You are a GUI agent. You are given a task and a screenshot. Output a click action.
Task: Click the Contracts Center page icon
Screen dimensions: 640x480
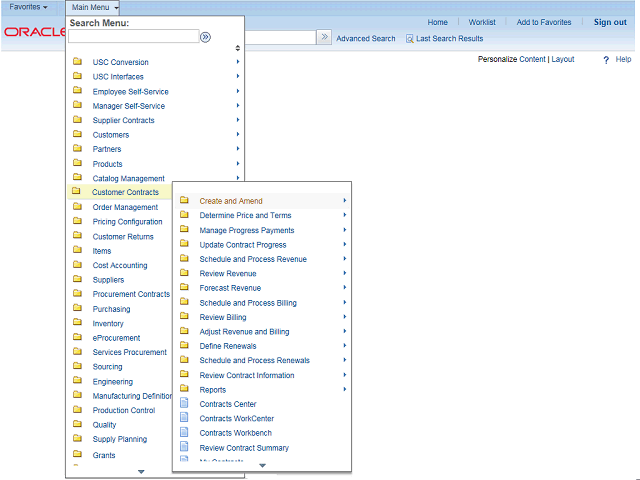click(x=184, y=404)
